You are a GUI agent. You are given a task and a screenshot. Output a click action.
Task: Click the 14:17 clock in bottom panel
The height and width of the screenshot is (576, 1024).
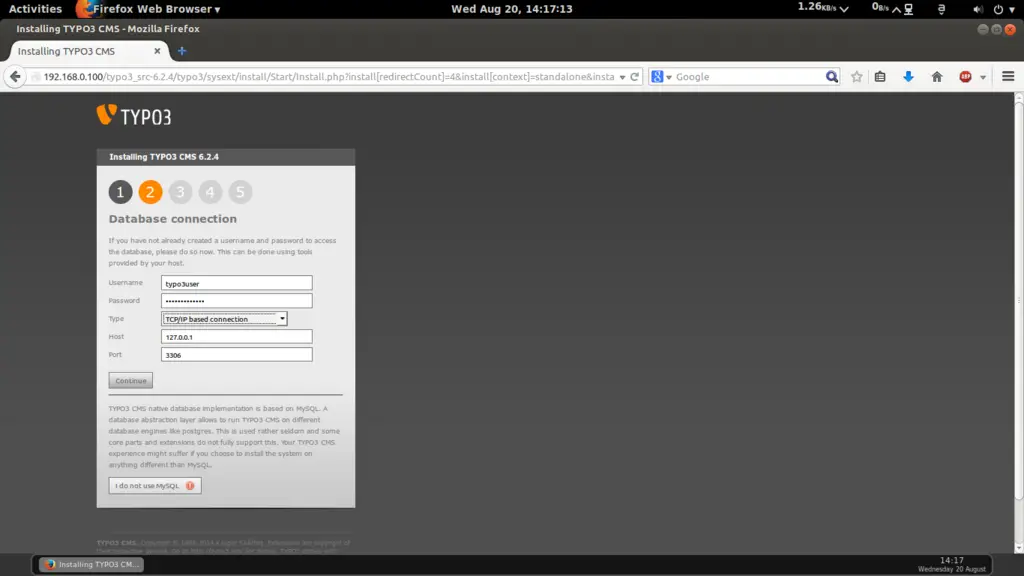[x=952, y=560]
